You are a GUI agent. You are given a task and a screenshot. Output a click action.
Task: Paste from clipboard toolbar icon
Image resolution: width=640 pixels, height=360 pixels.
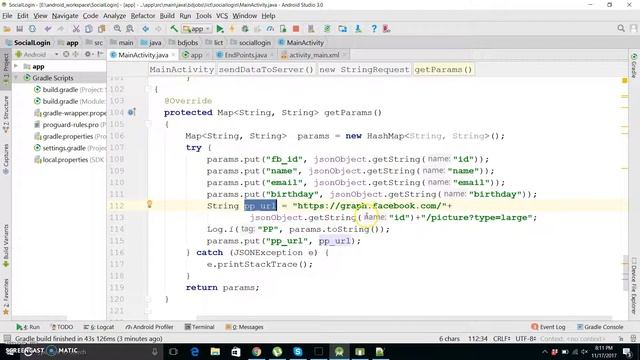[x=101, y=29]
